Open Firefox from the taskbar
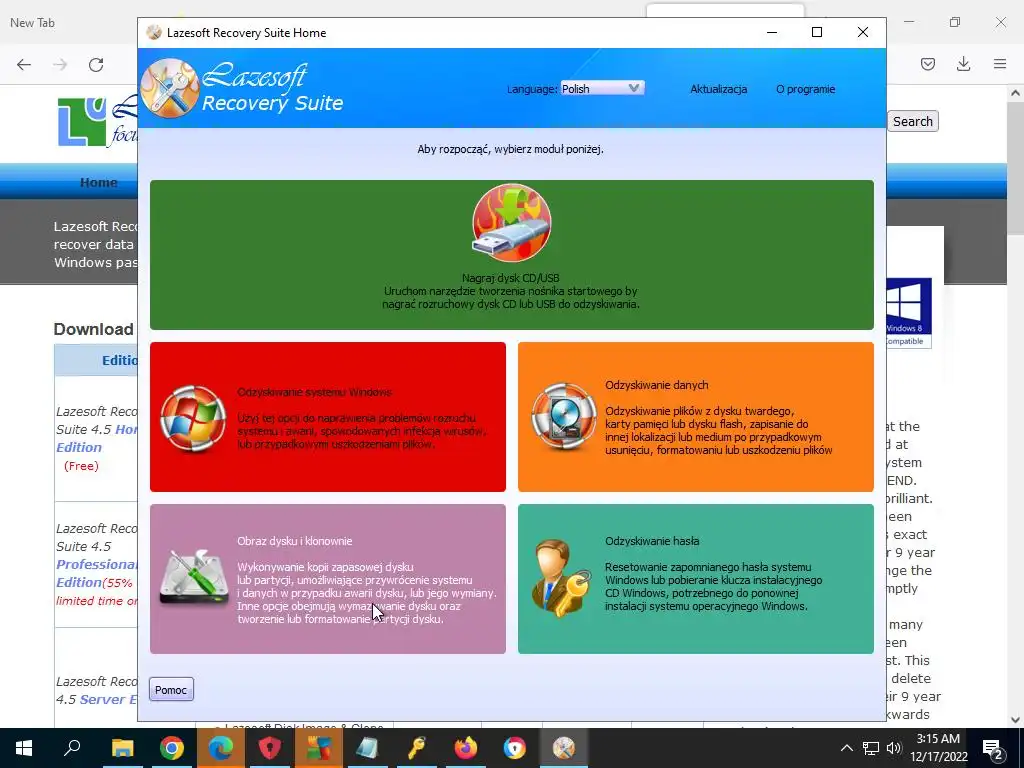The height and width of the screenshot is (768, 1024). (466, 748)
